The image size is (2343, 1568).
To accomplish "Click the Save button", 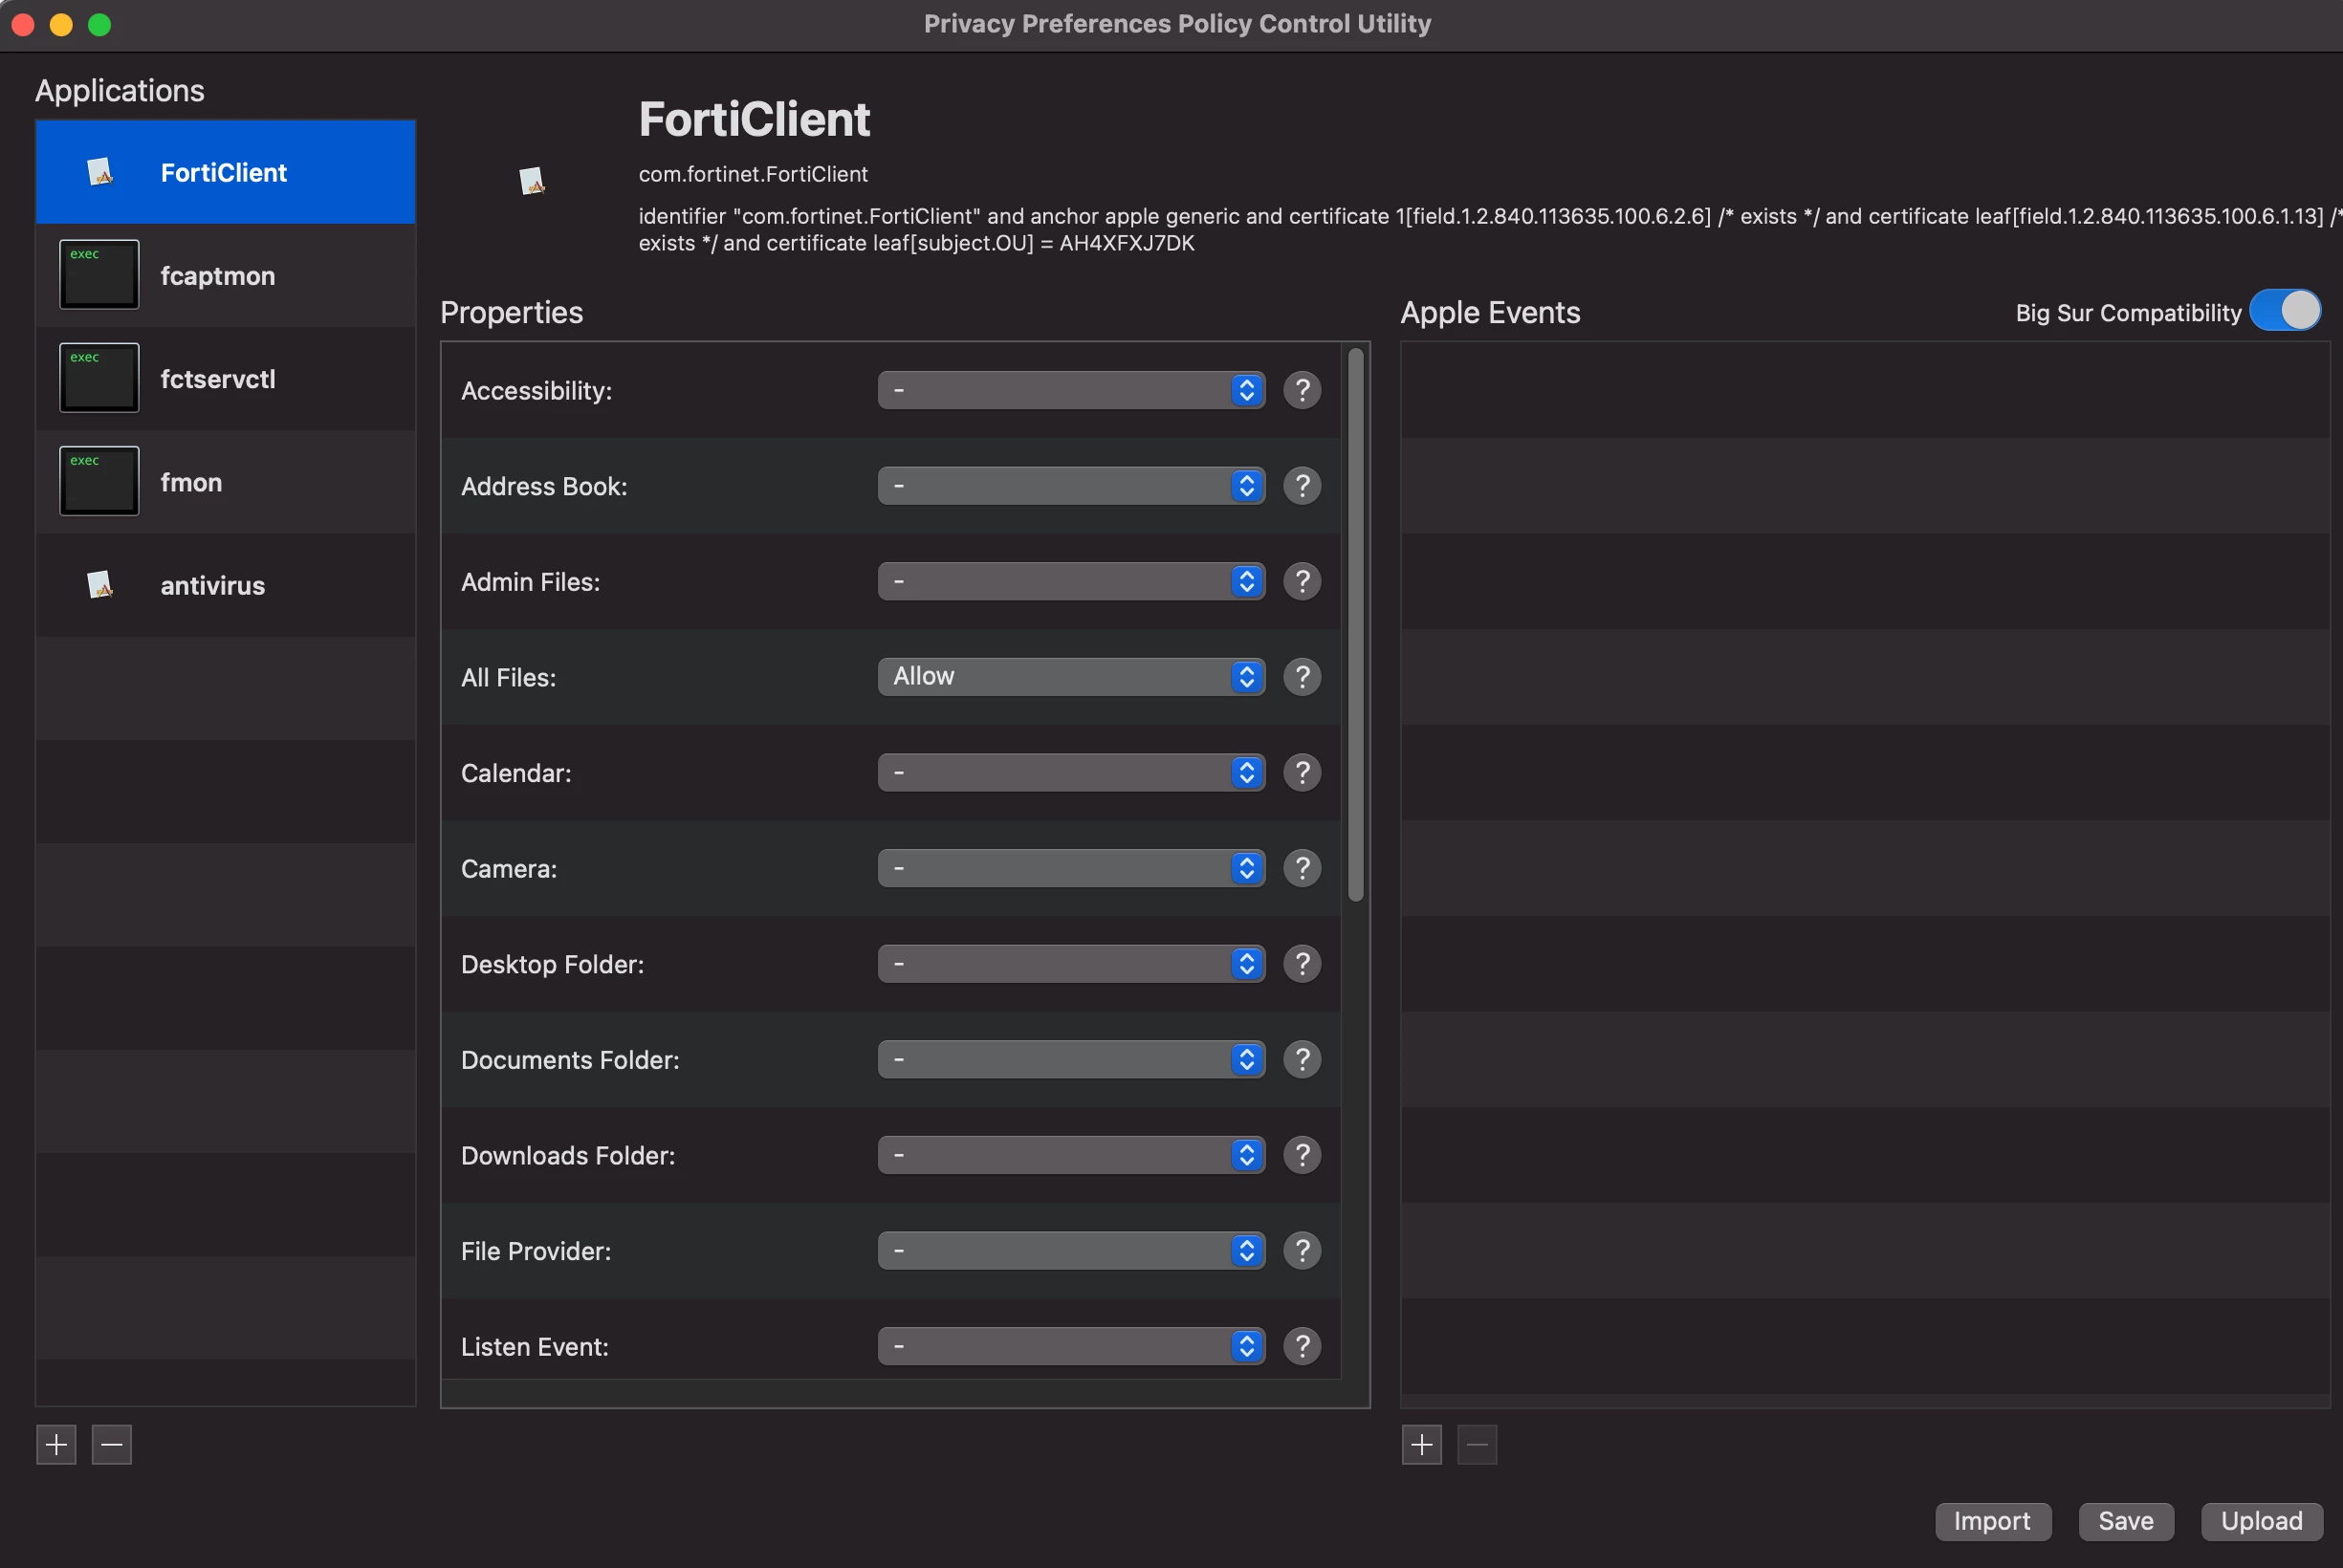I will click(2125, 1521).
